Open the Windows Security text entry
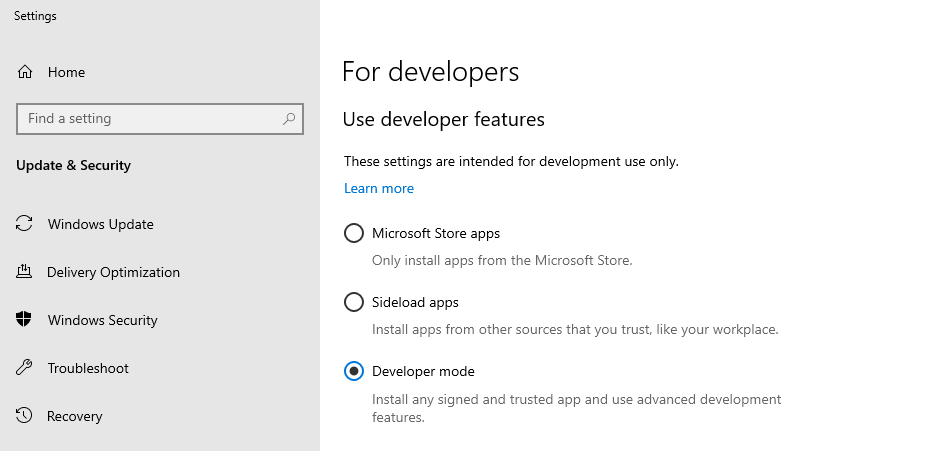The image size is (949, 451). tap(102, 320)
